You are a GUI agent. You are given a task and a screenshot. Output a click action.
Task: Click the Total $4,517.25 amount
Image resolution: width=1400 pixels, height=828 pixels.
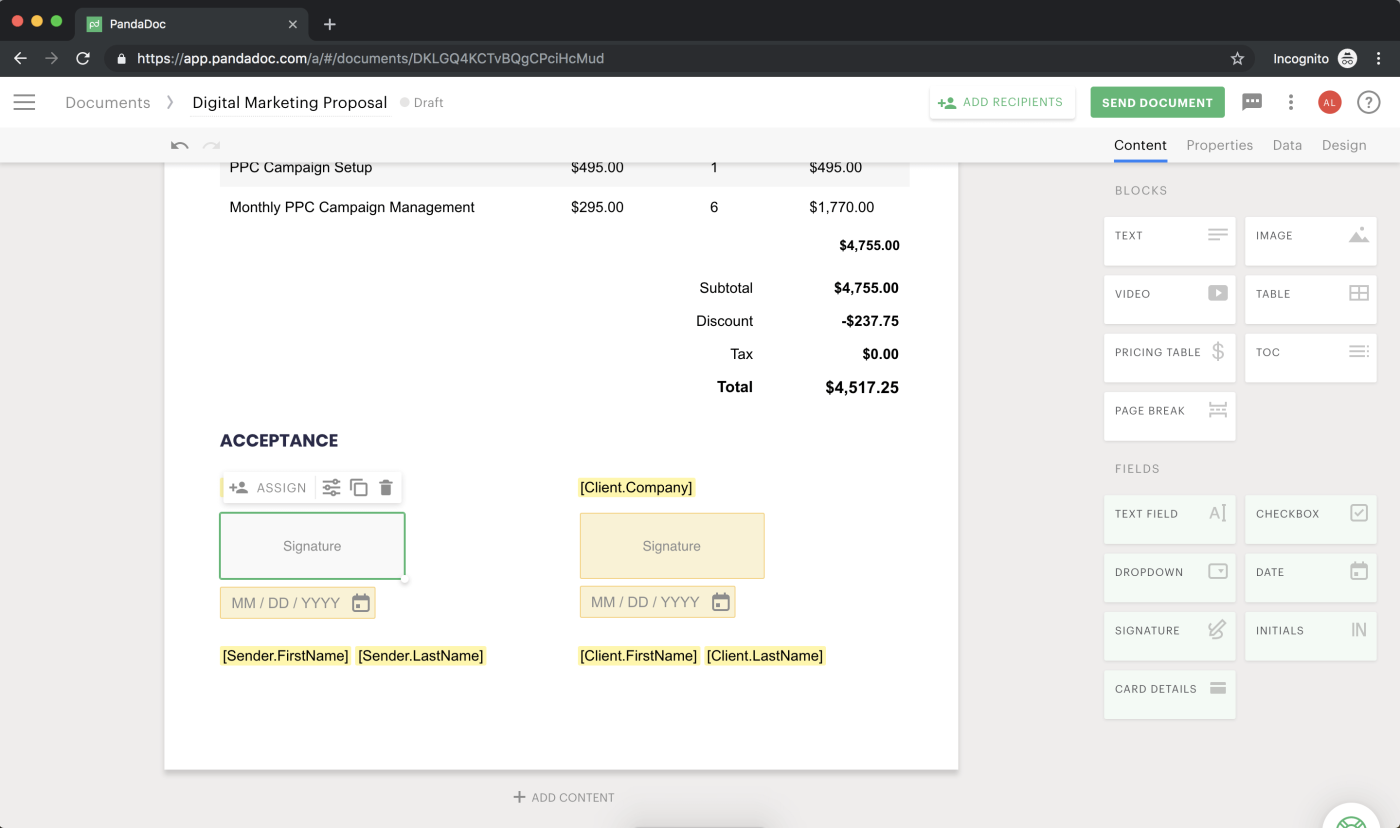[x=862, y=387]
